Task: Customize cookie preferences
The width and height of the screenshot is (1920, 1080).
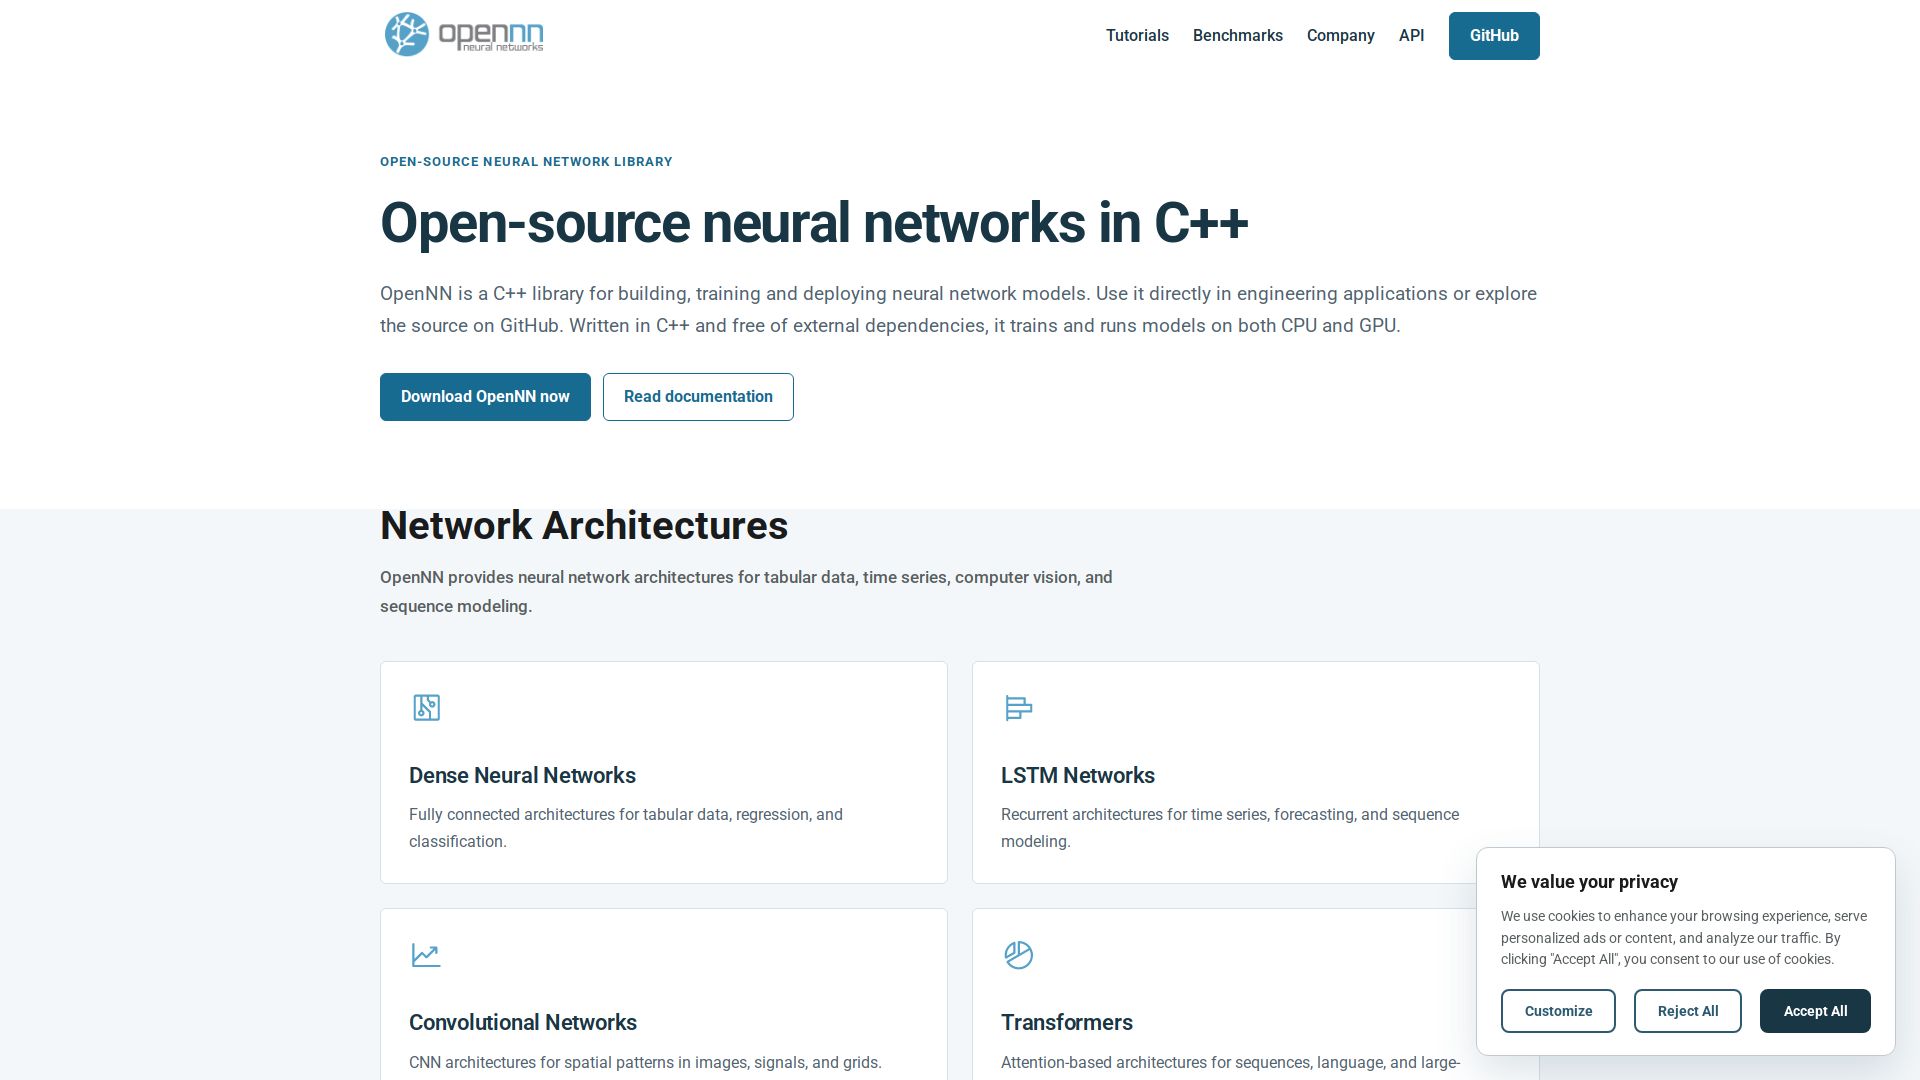Action: point(1558,1011)
